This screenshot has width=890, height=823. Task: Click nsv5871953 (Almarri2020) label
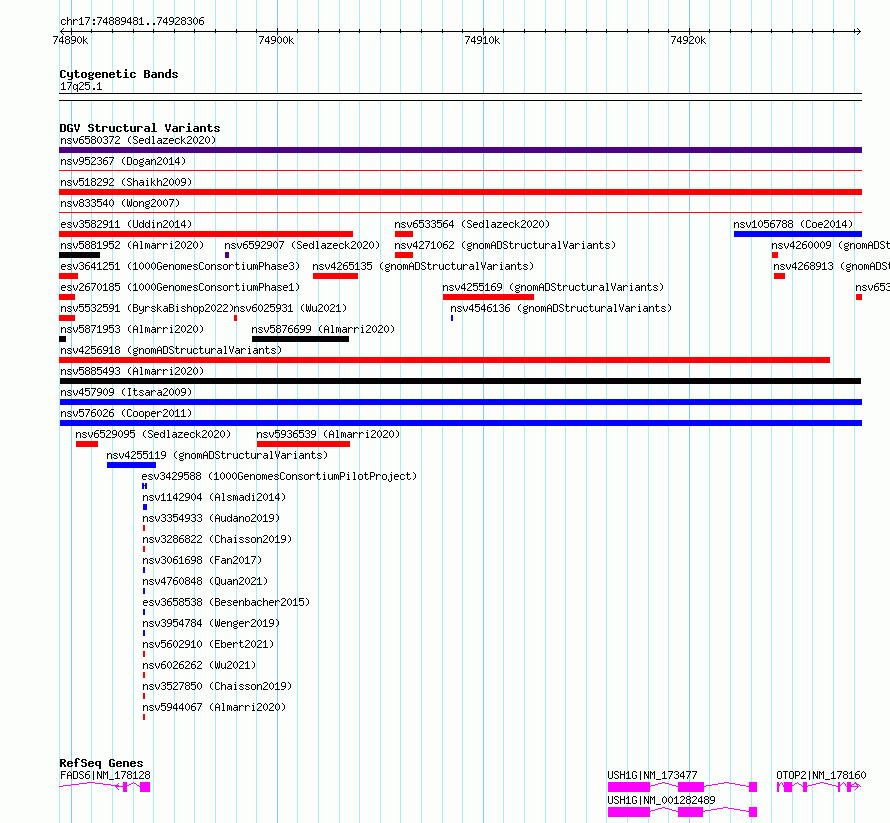click(x=132, y=329)
